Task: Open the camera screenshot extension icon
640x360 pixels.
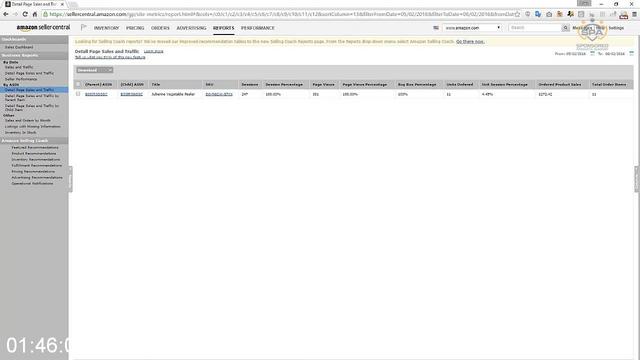Action: (549, 14)
